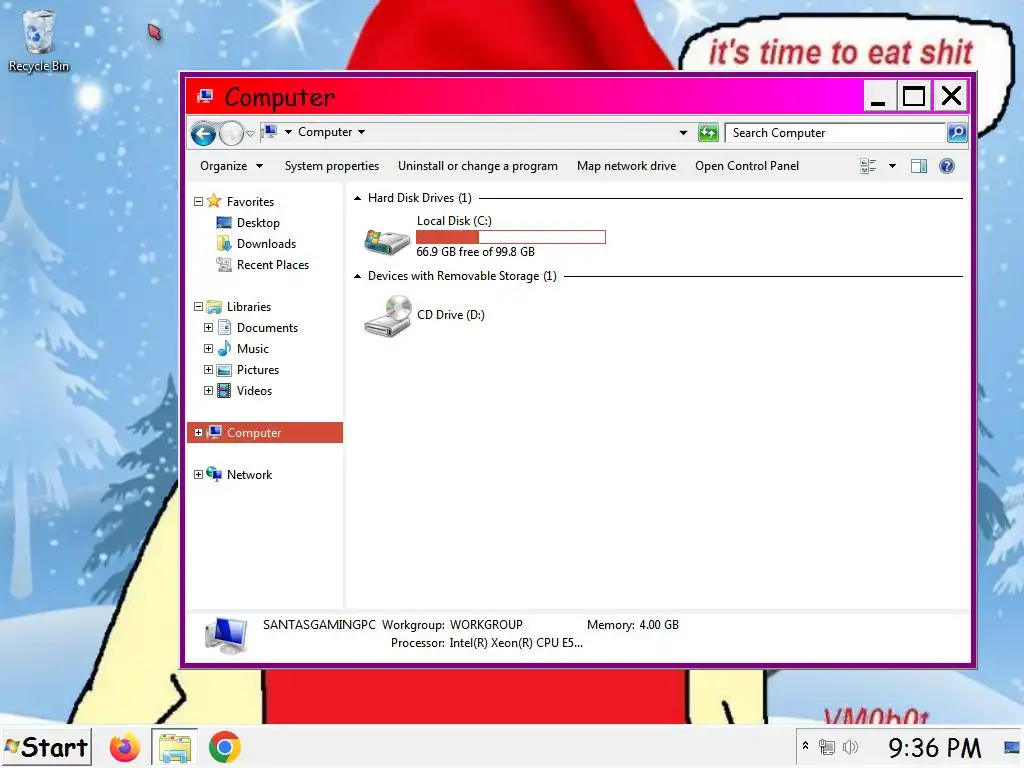Click the '66.9 GB free of 99.8 GB' text

click(x=475, y=252)
